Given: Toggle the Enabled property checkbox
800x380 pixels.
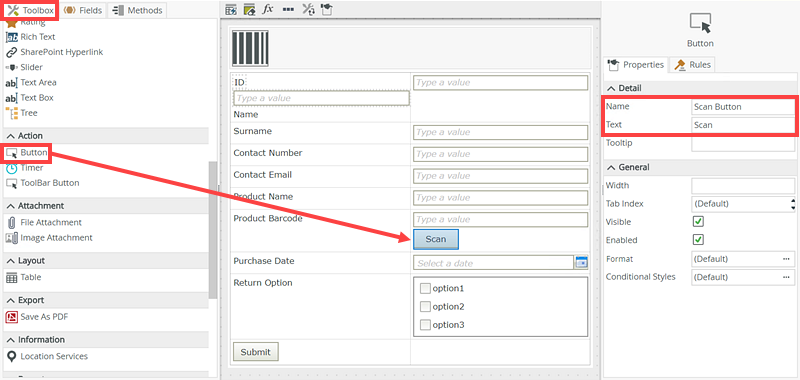Looking at the screenshot, I should (698, 240).
